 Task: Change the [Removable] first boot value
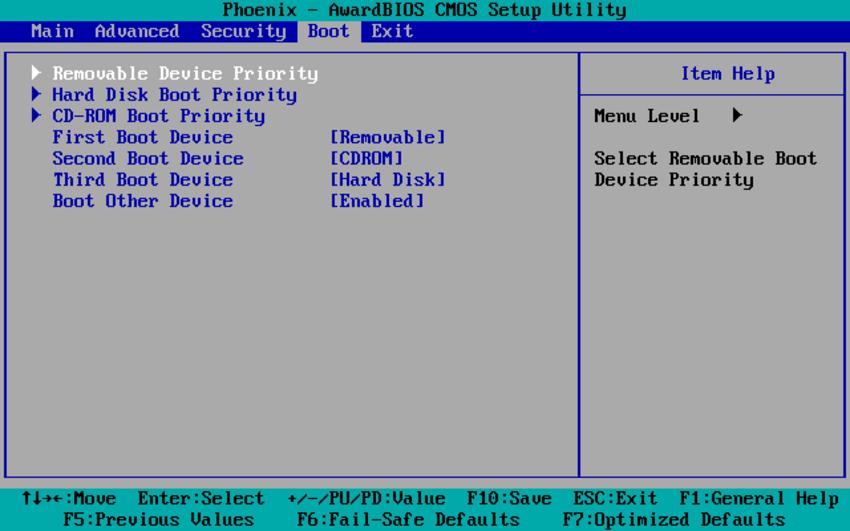coord(388,137)
